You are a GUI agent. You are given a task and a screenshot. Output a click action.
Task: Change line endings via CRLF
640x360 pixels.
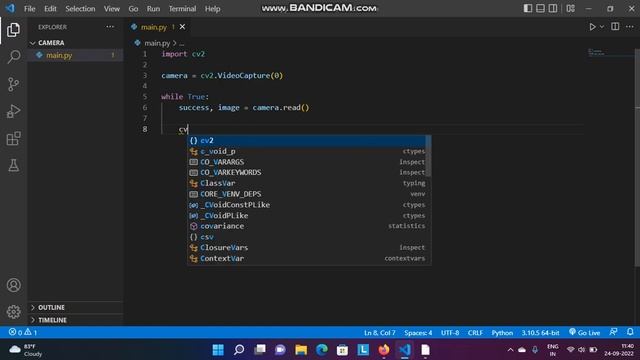pos(475,333)
